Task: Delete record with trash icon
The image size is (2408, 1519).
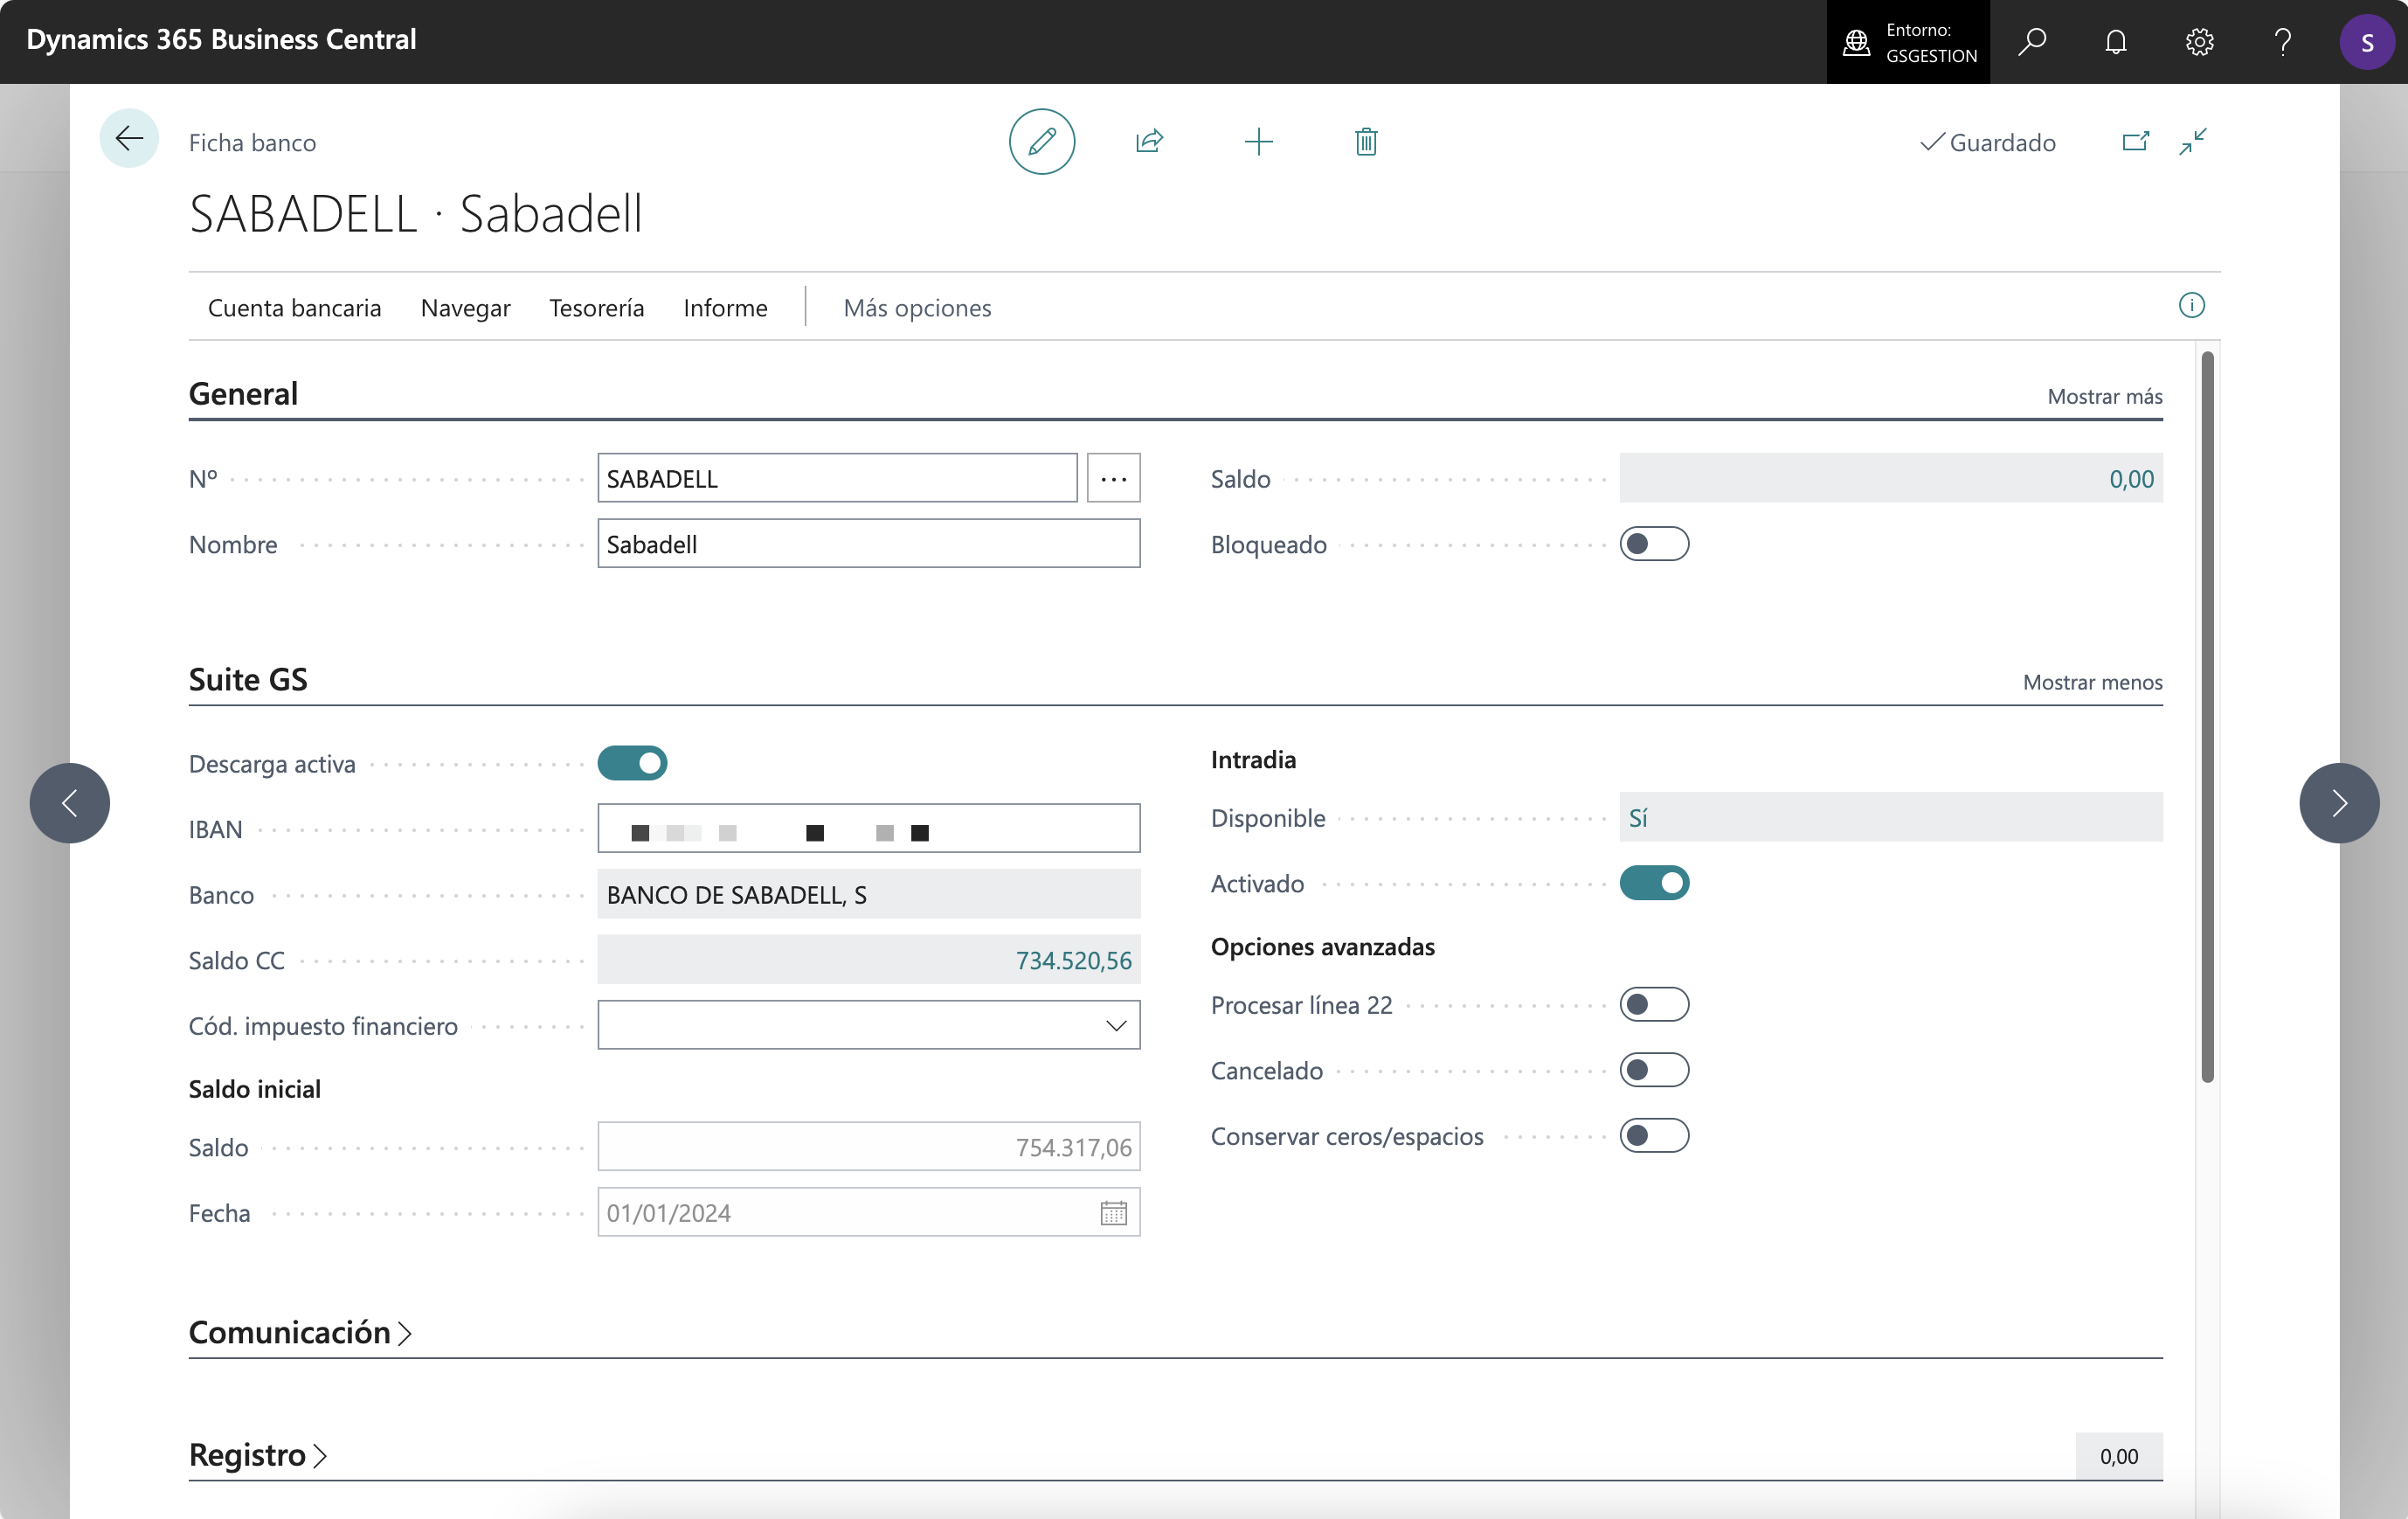Action: 1366,141
